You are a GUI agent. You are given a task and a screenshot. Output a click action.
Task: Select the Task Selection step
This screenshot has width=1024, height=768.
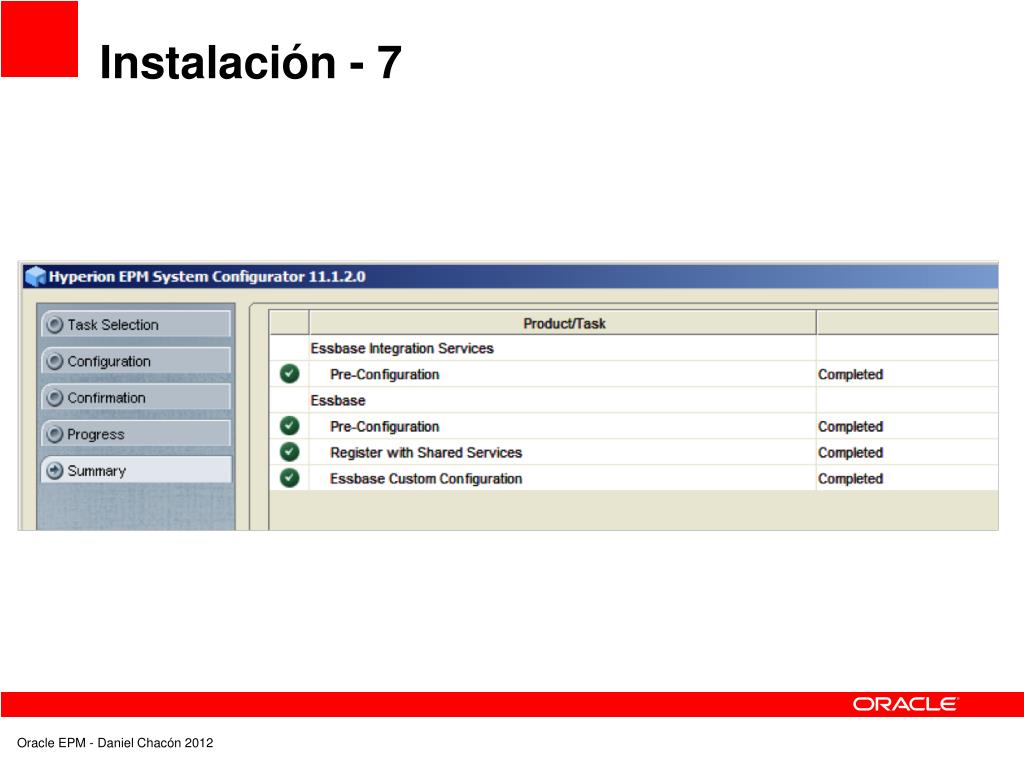point(136,325)
